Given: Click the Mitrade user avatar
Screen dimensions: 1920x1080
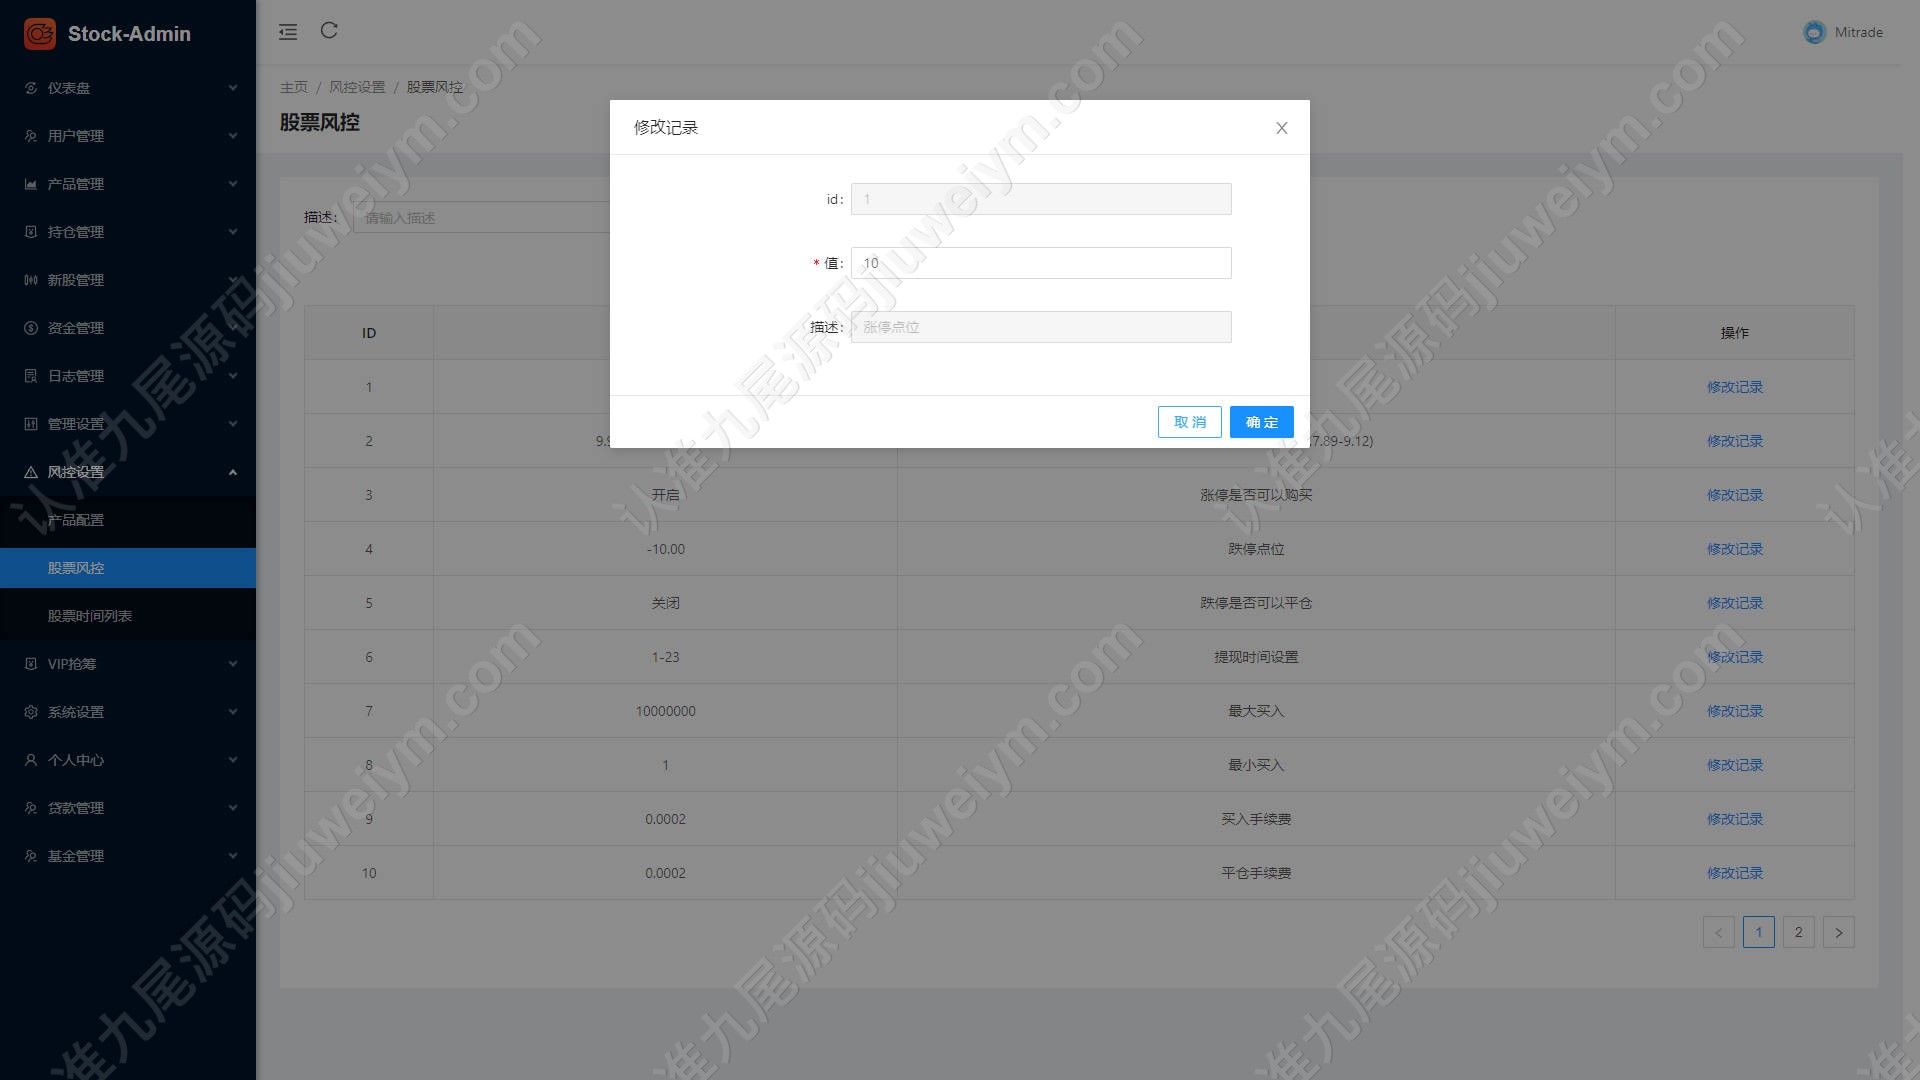Looking at the screenshot, I should 1814,32.
